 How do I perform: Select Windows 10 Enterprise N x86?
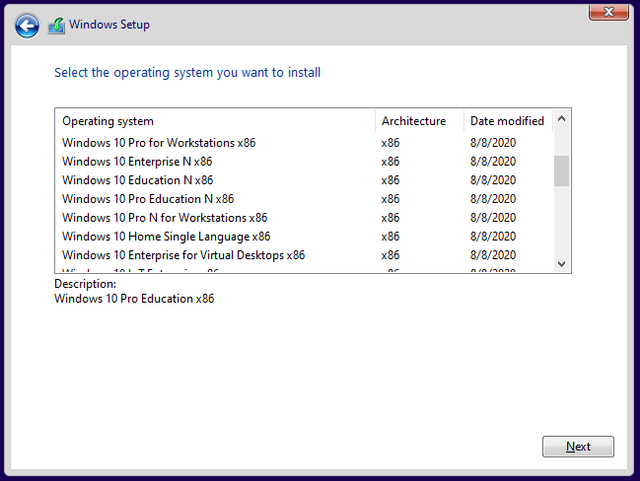coord(137,162)
